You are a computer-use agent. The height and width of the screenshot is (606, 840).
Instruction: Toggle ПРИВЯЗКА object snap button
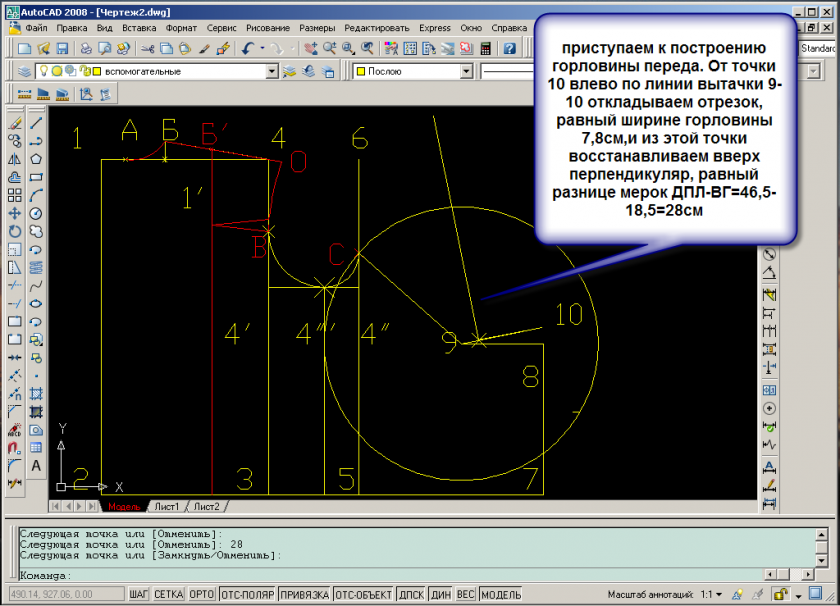[x=304, y=594]
